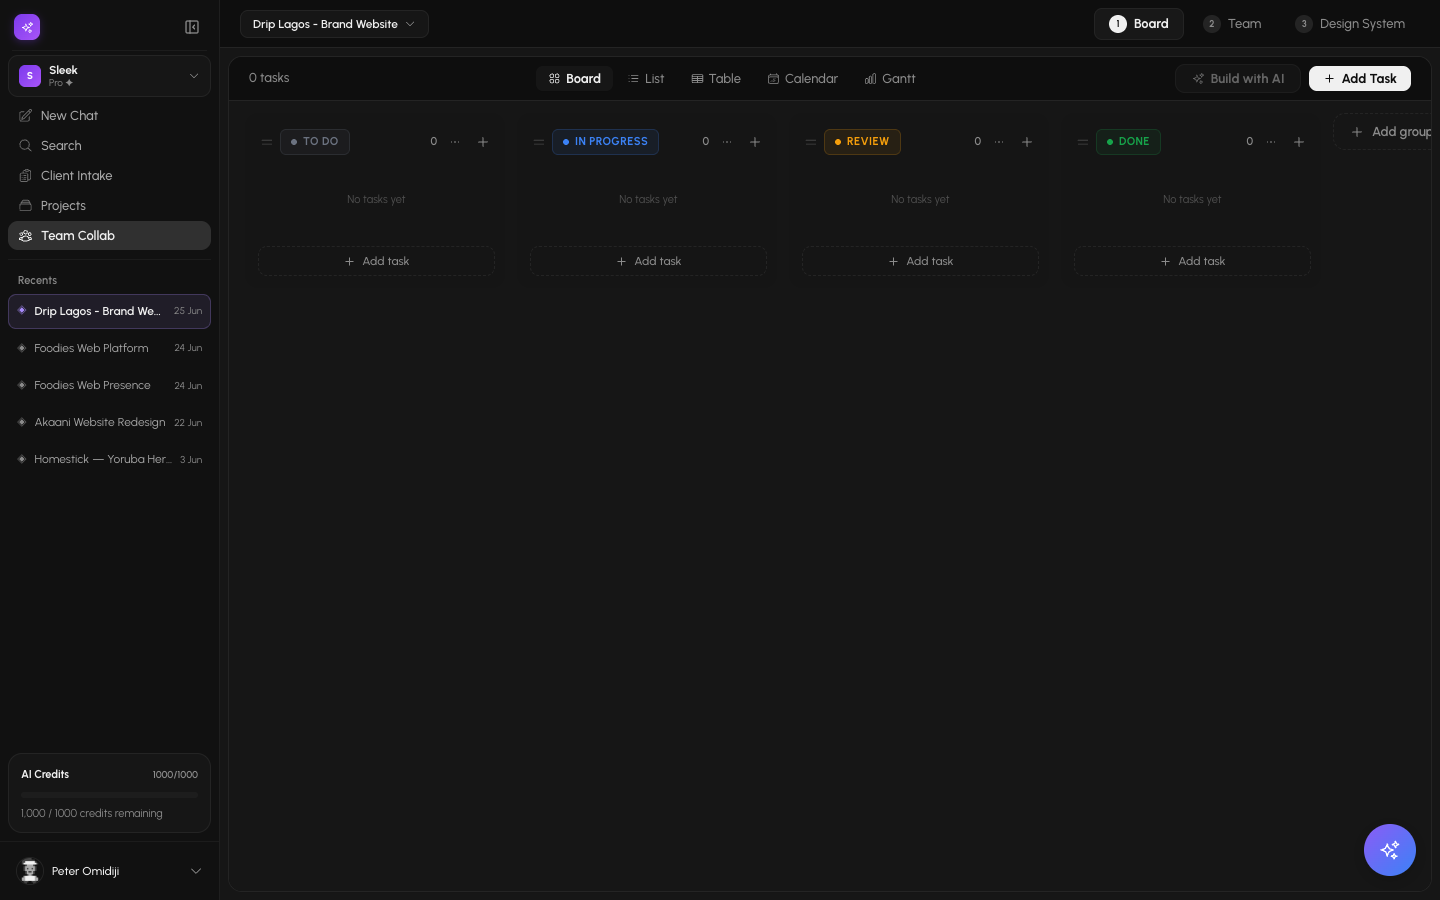Switch to step 2 Team tab
The width and height of the screenshot is (1440, 900).
coord(1233,24)
